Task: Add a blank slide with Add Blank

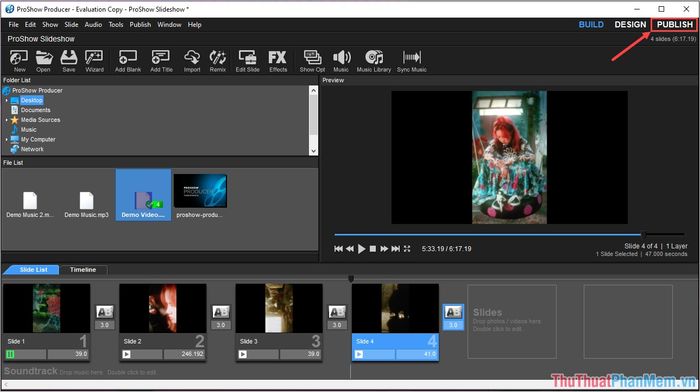Action: 128,61
